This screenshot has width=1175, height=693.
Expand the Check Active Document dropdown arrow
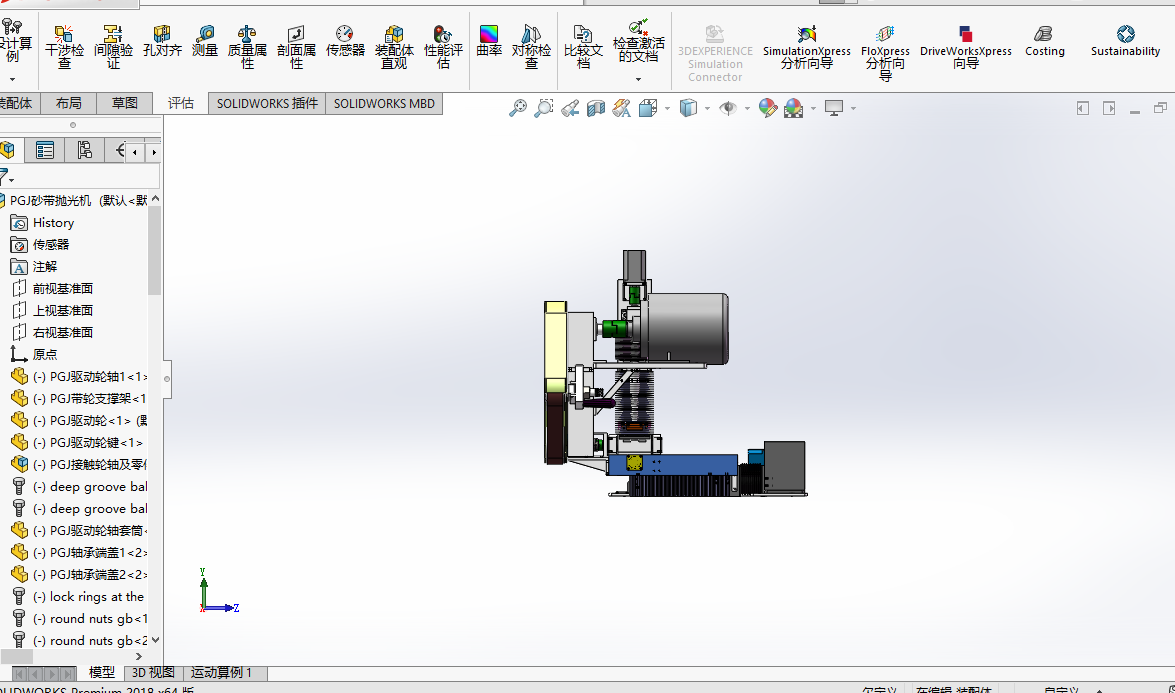click(x=638, y=79)
